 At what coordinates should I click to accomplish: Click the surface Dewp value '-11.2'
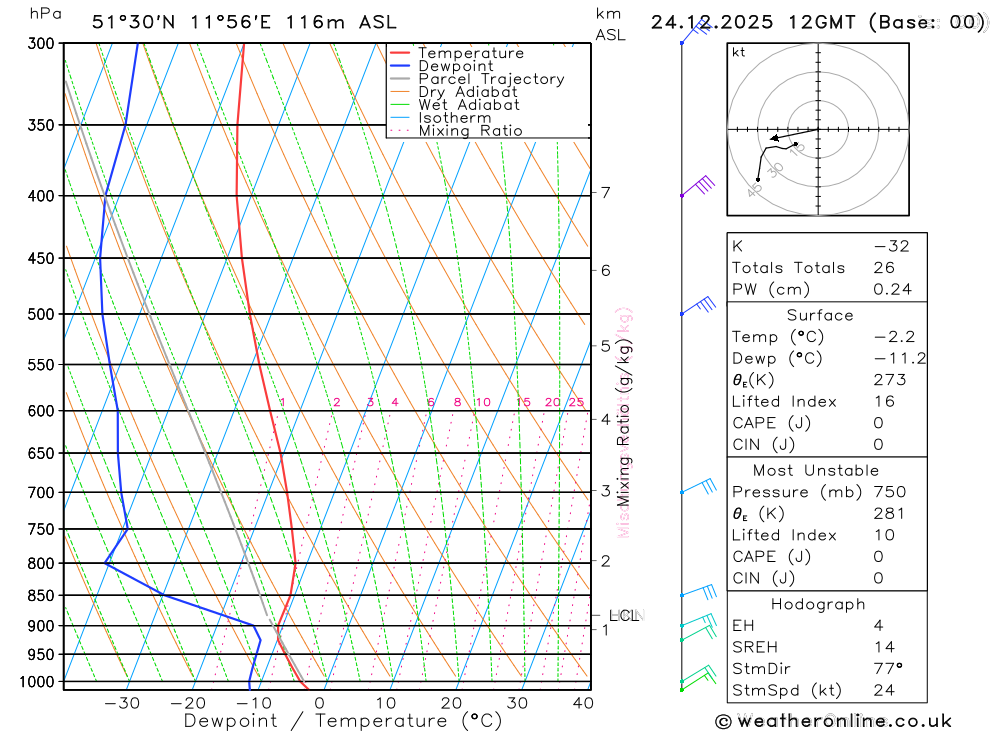point(900,359)
